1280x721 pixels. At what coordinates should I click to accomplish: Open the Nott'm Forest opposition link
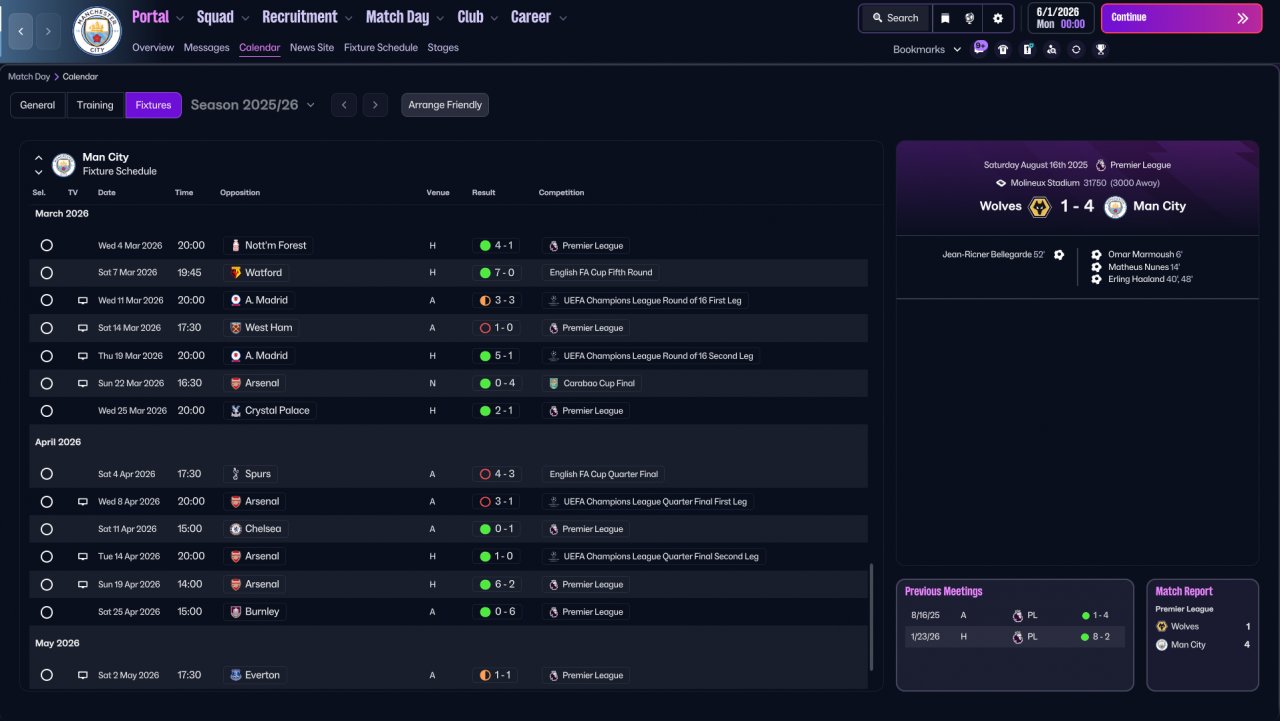click(x=268, y=245)
